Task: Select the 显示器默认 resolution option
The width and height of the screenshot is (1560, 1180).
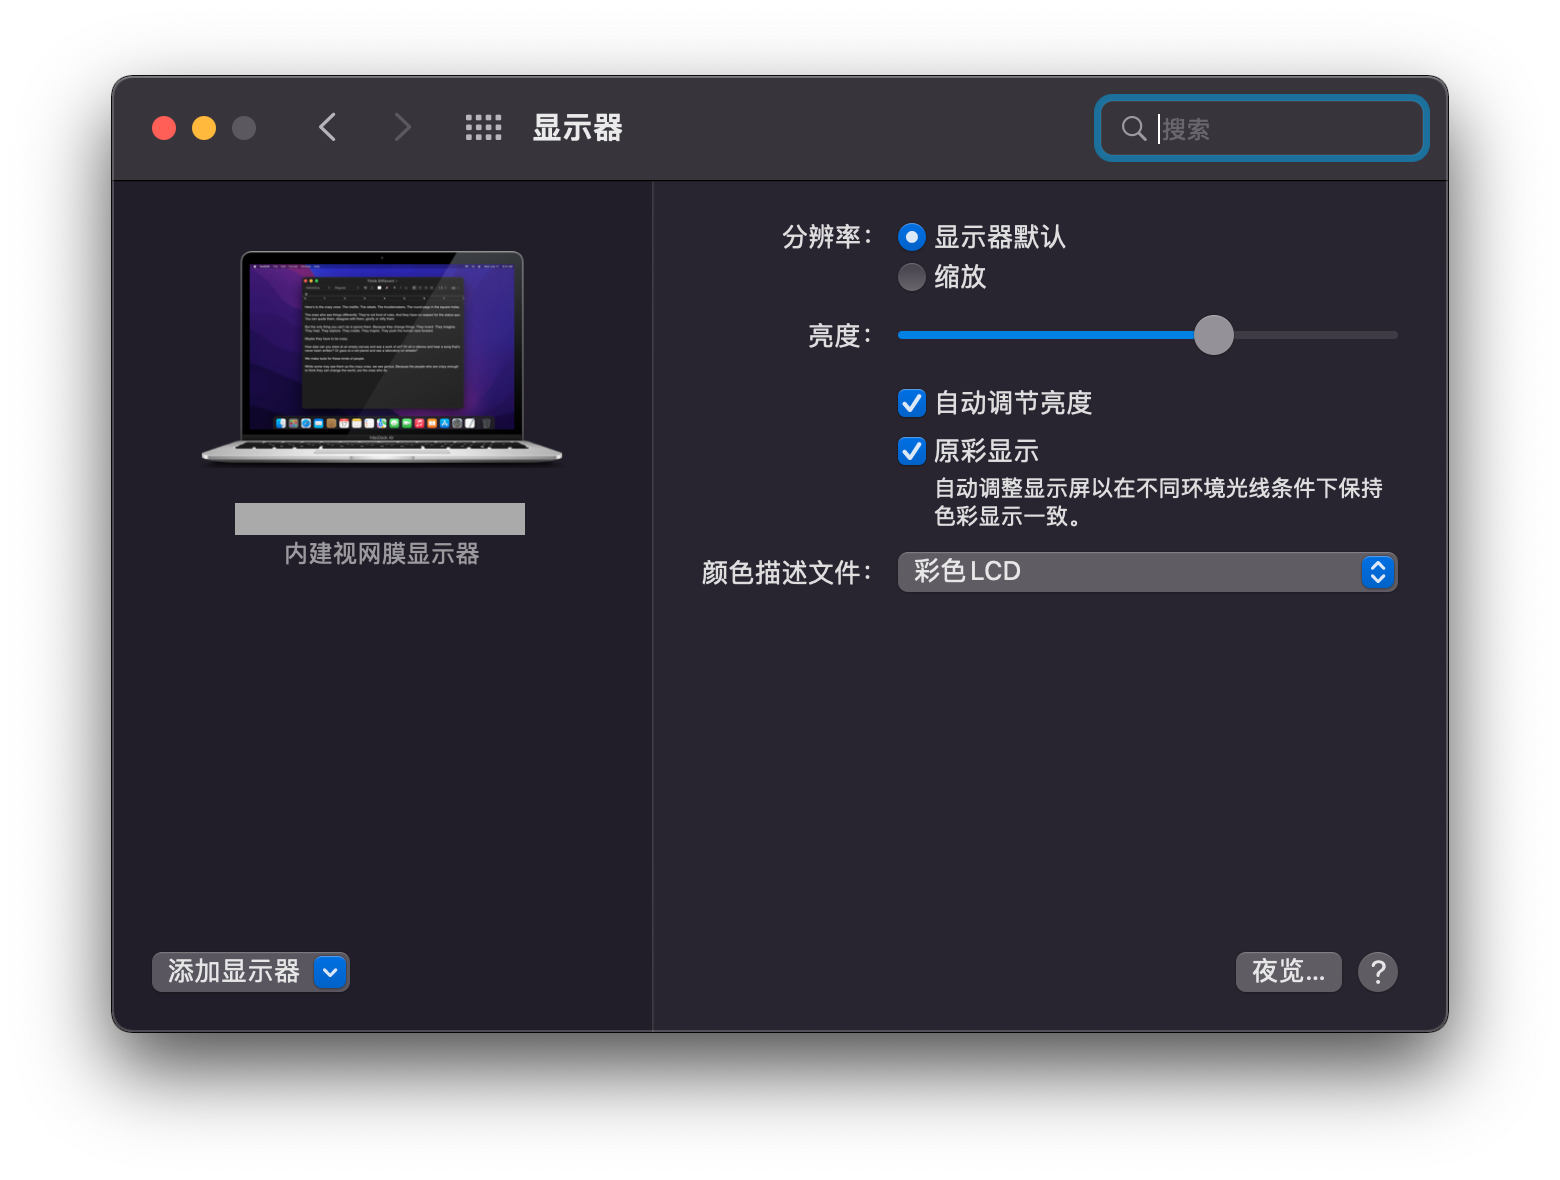Action: pos(912,237)
